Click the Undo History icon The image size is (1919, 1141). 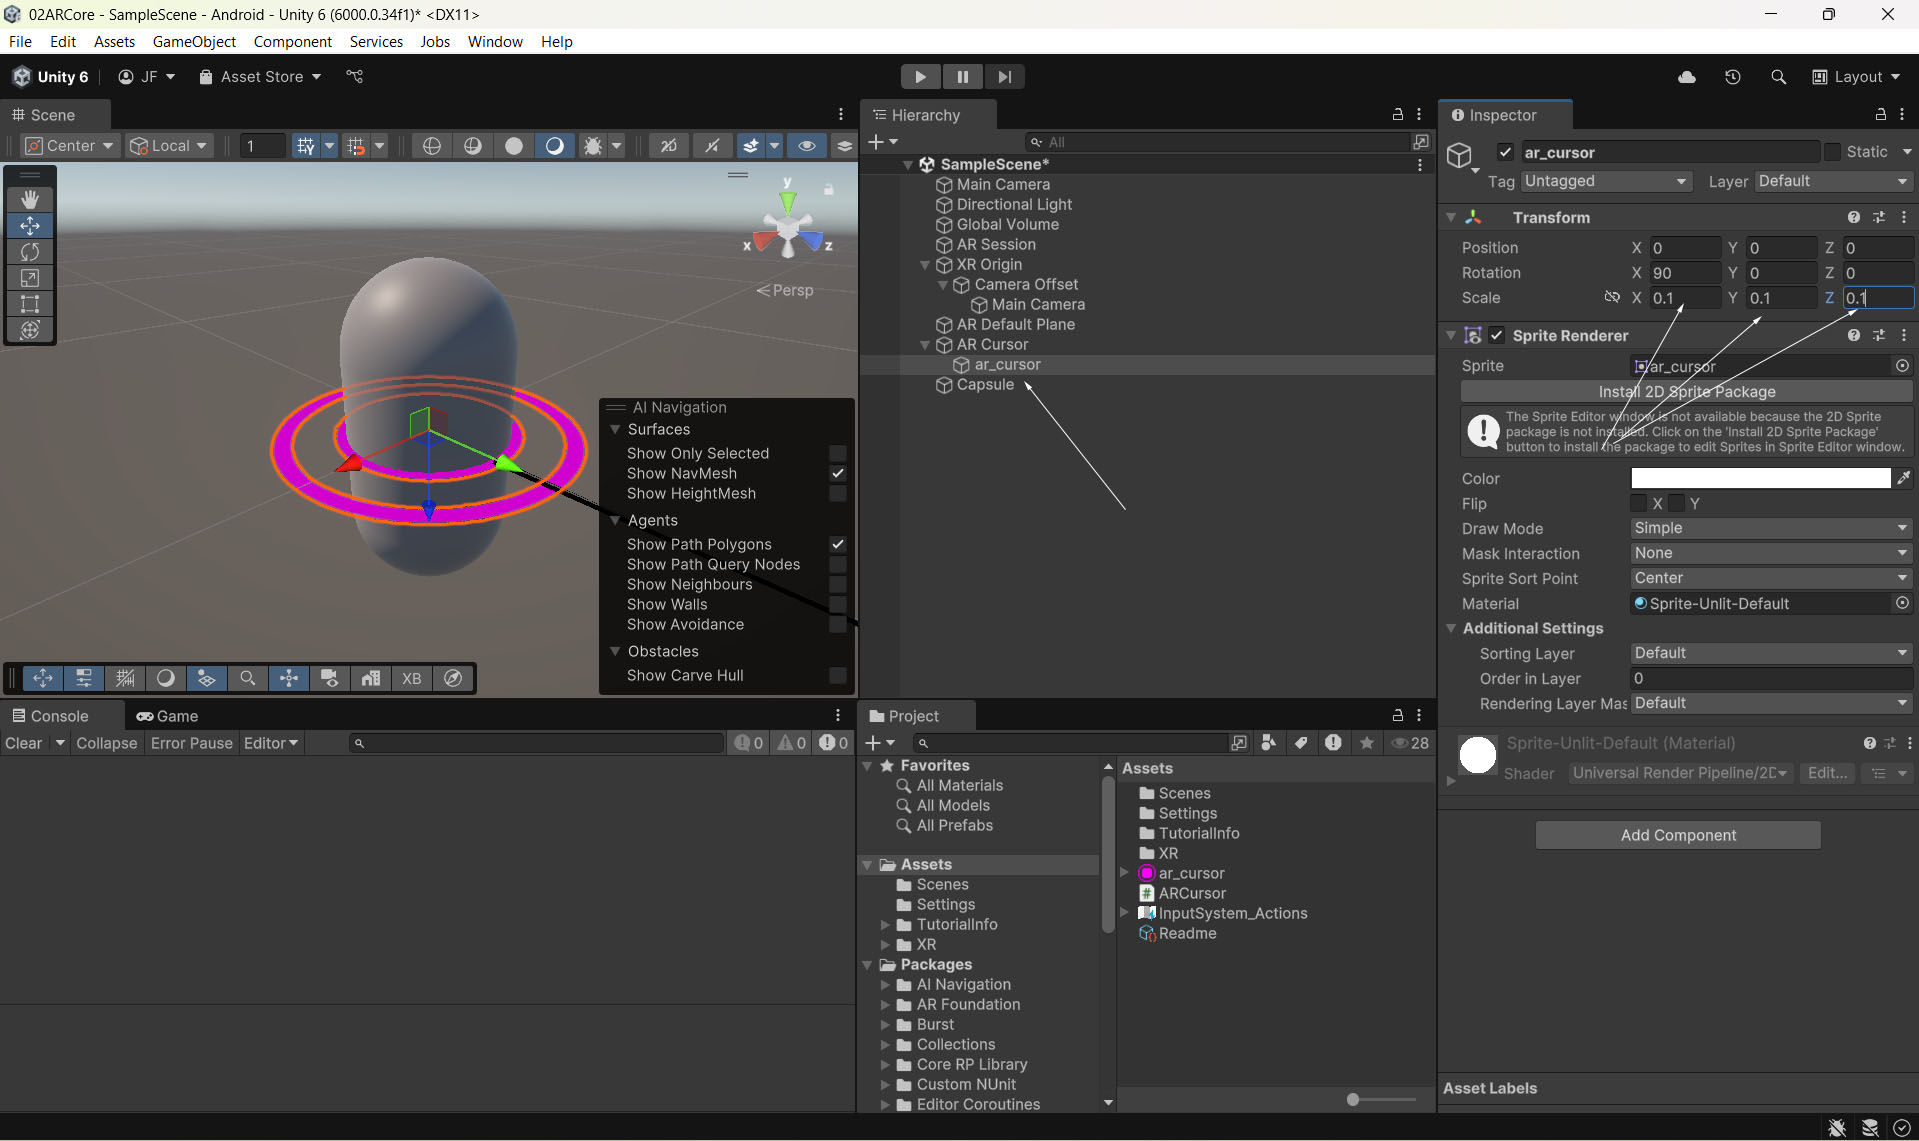click(1732, 77)
